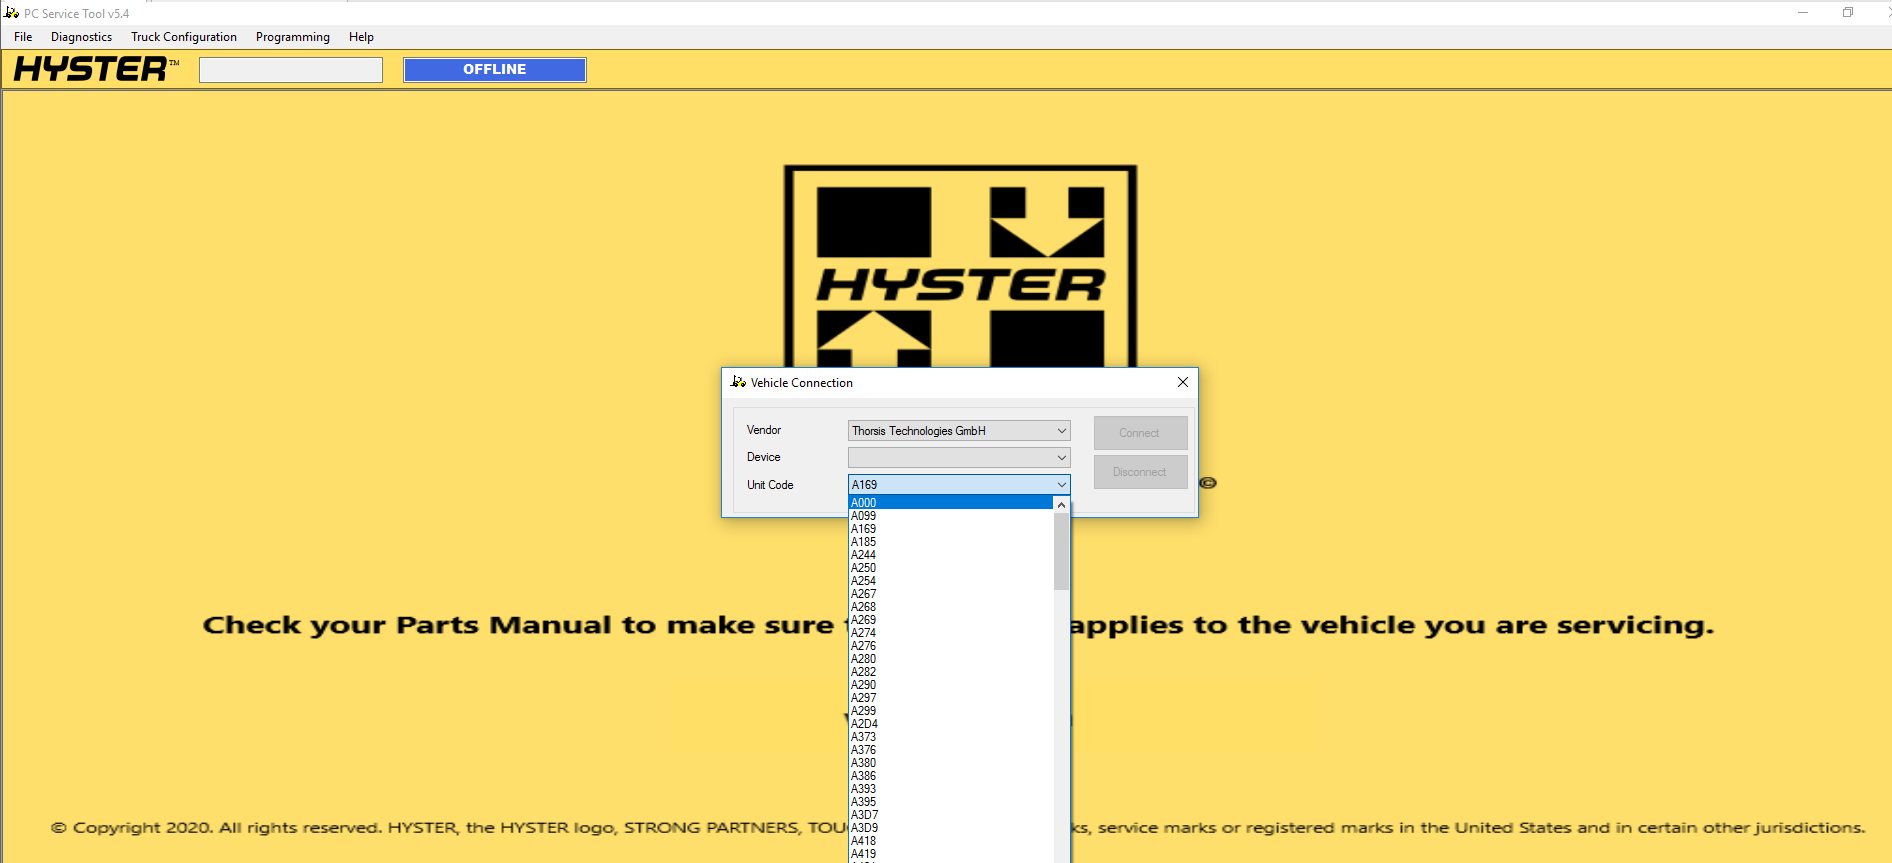Click the OFFLINE status indicator
The image size is (1892, 863).
pos(494,70)
